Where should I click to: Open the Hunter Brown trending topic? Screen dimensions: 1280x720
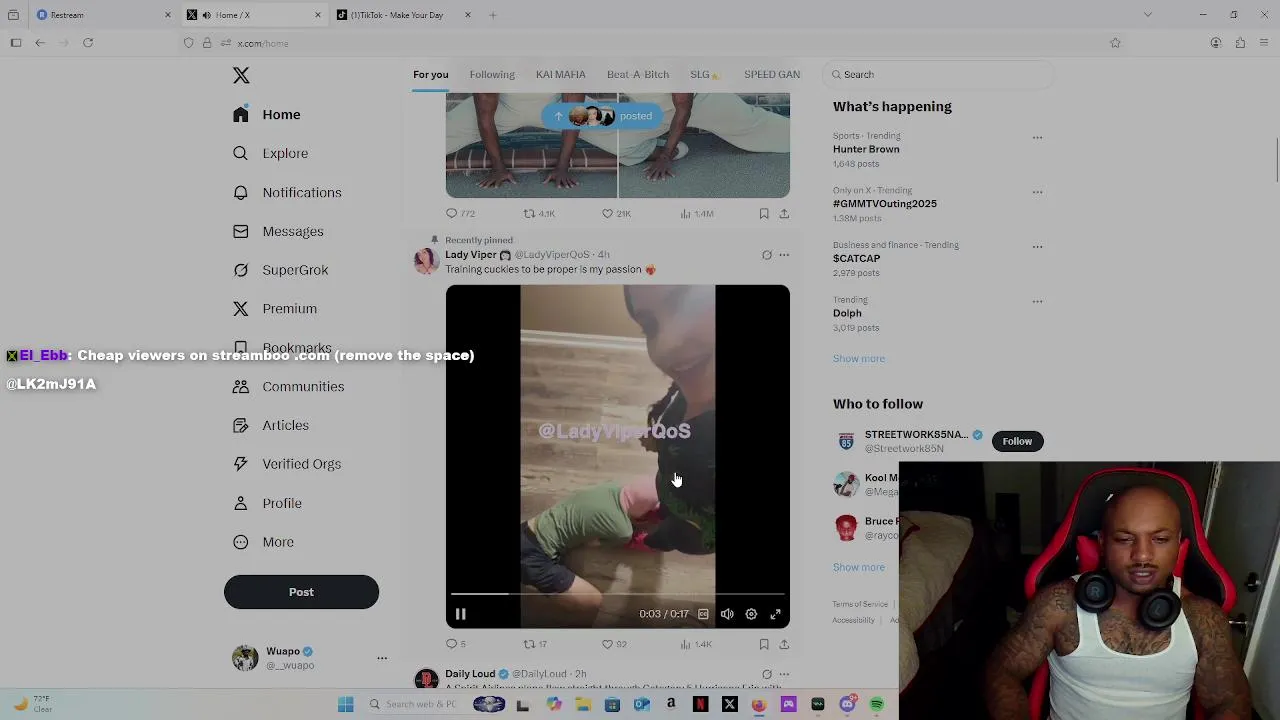coord(866,149)
